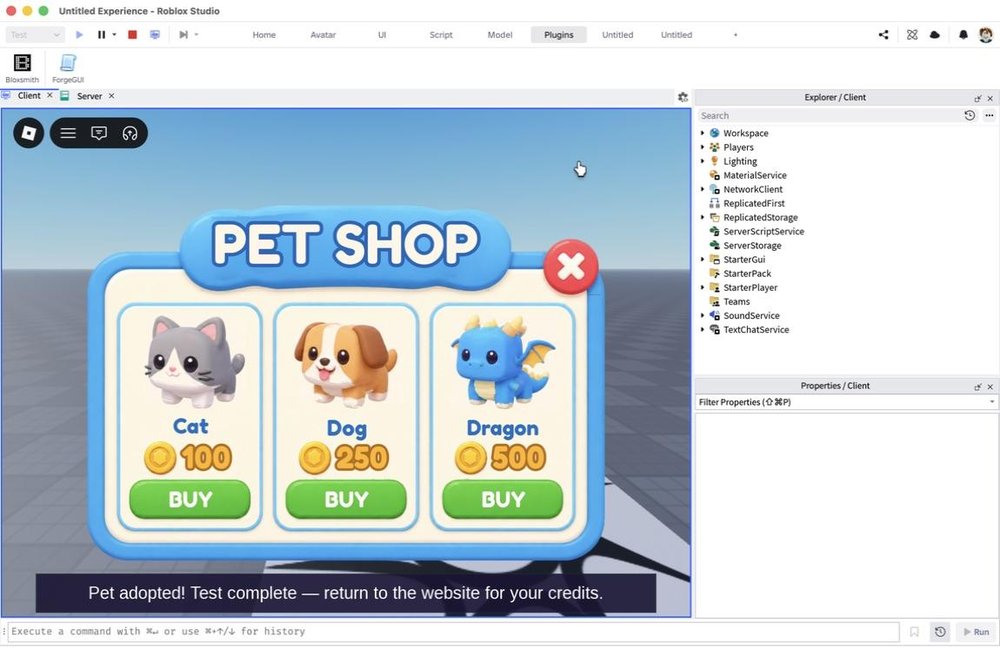Viewport: 1000px width, 667px height.
Task: Expand the ReplicatedStorage tree node
Action: tap(702, 217)
